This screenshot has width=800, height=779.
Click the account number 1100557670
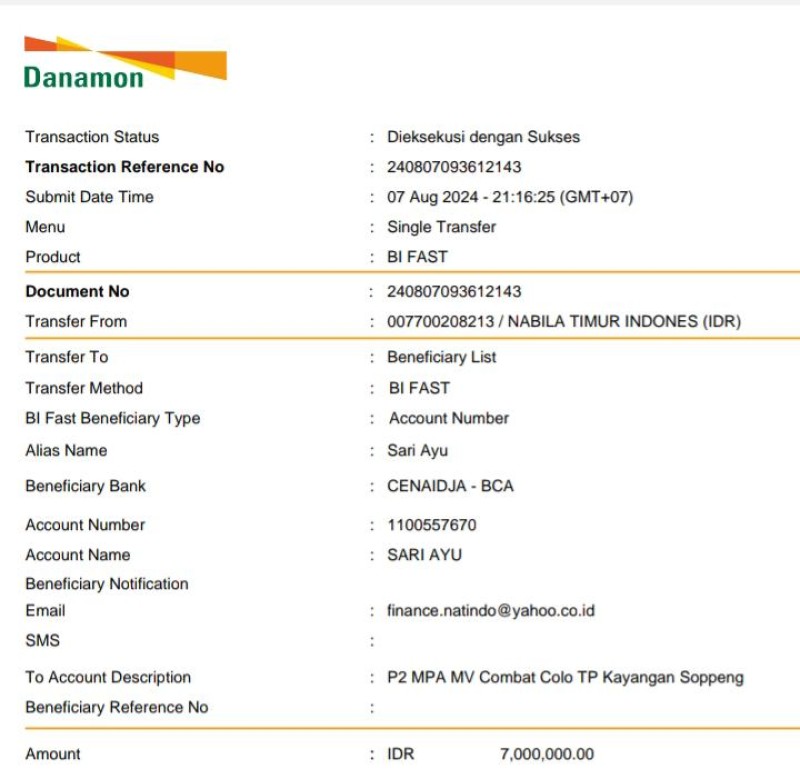click(432, 525)
